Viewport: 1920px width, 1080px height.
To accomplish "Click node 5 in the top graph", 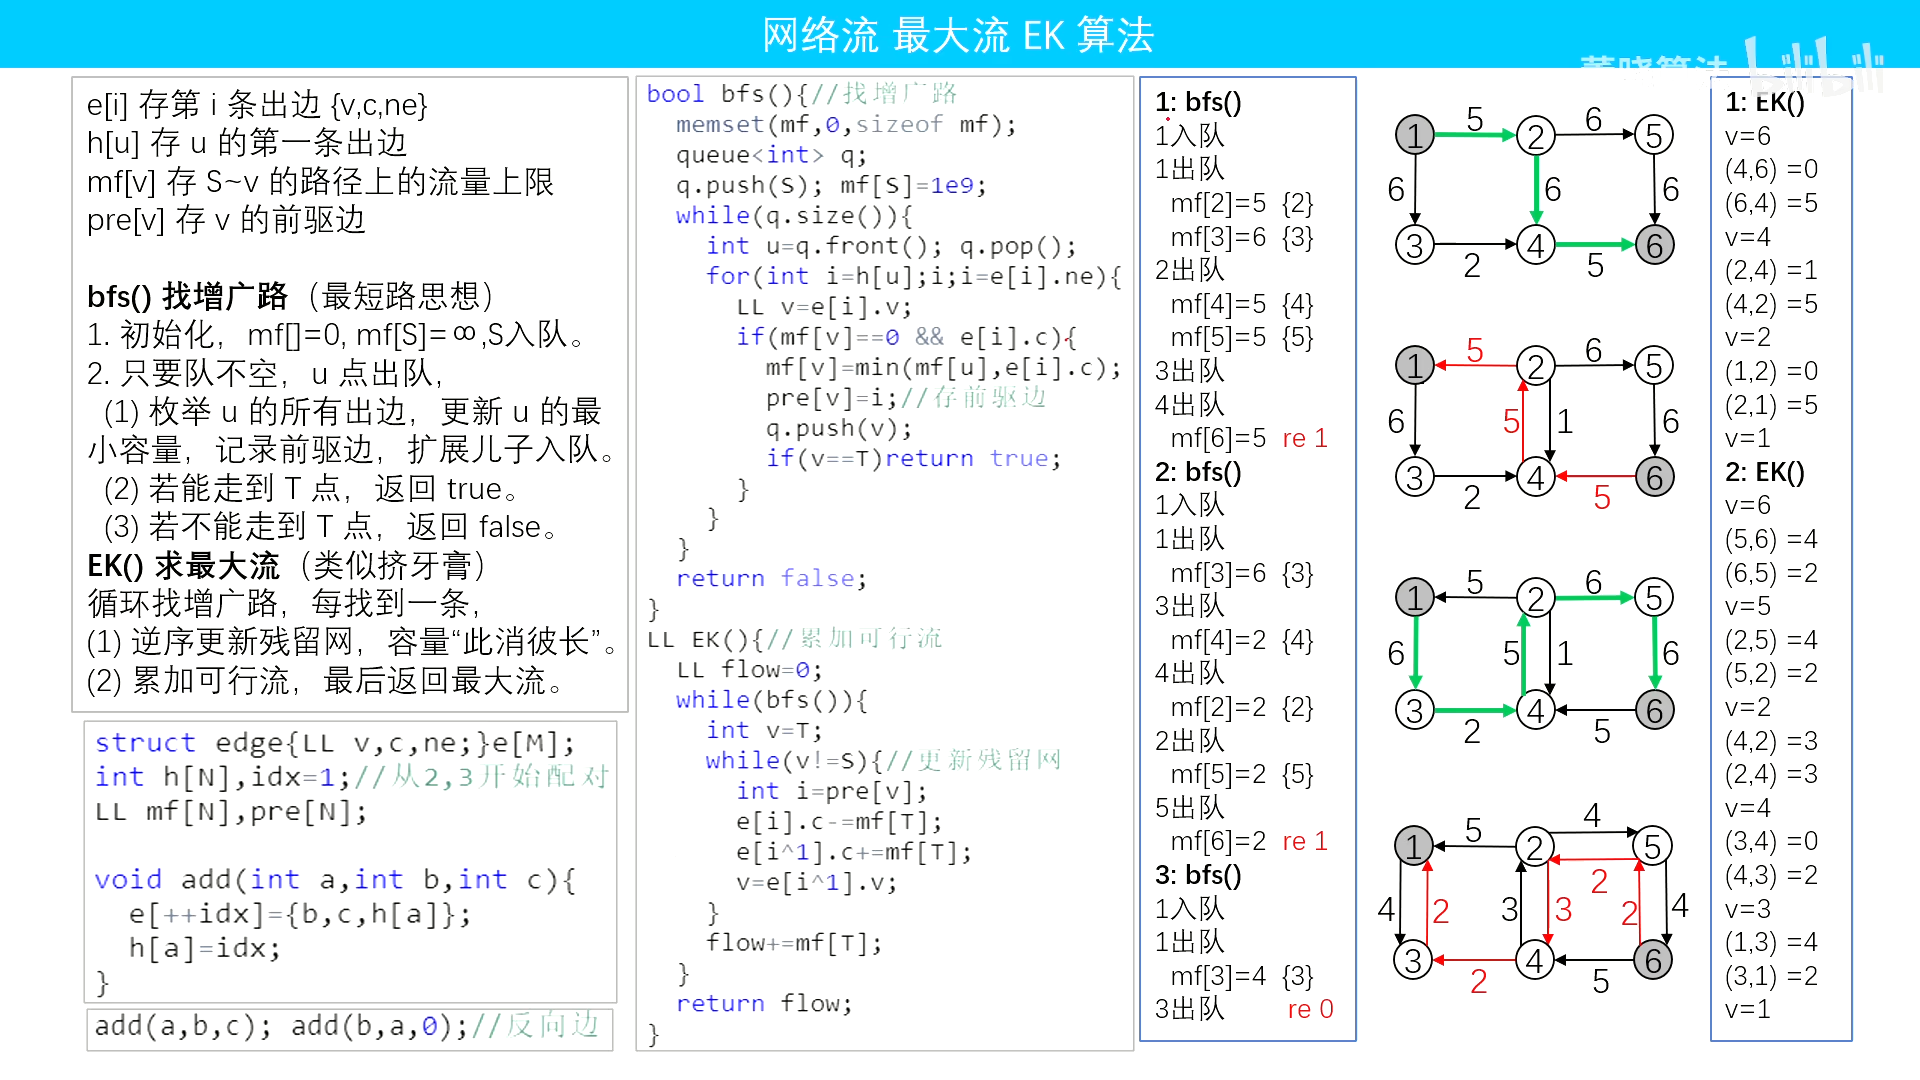I will point(1654,135).
